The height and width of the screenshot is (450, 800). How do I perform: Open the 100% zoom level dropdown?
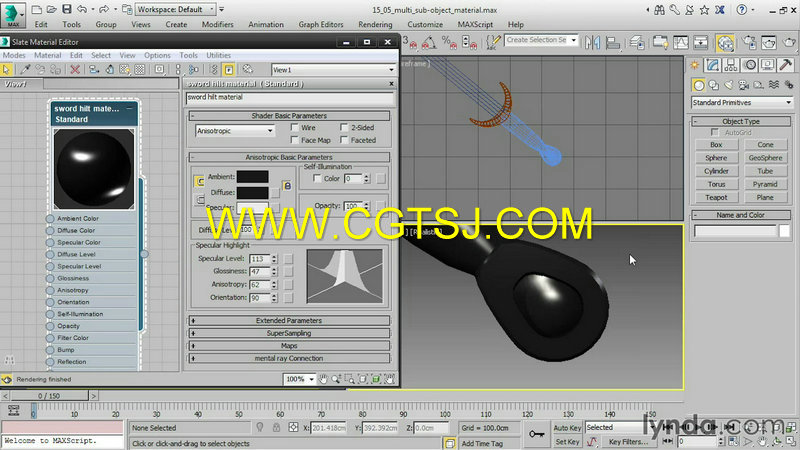pyautogui.click(x=299, y=379)
